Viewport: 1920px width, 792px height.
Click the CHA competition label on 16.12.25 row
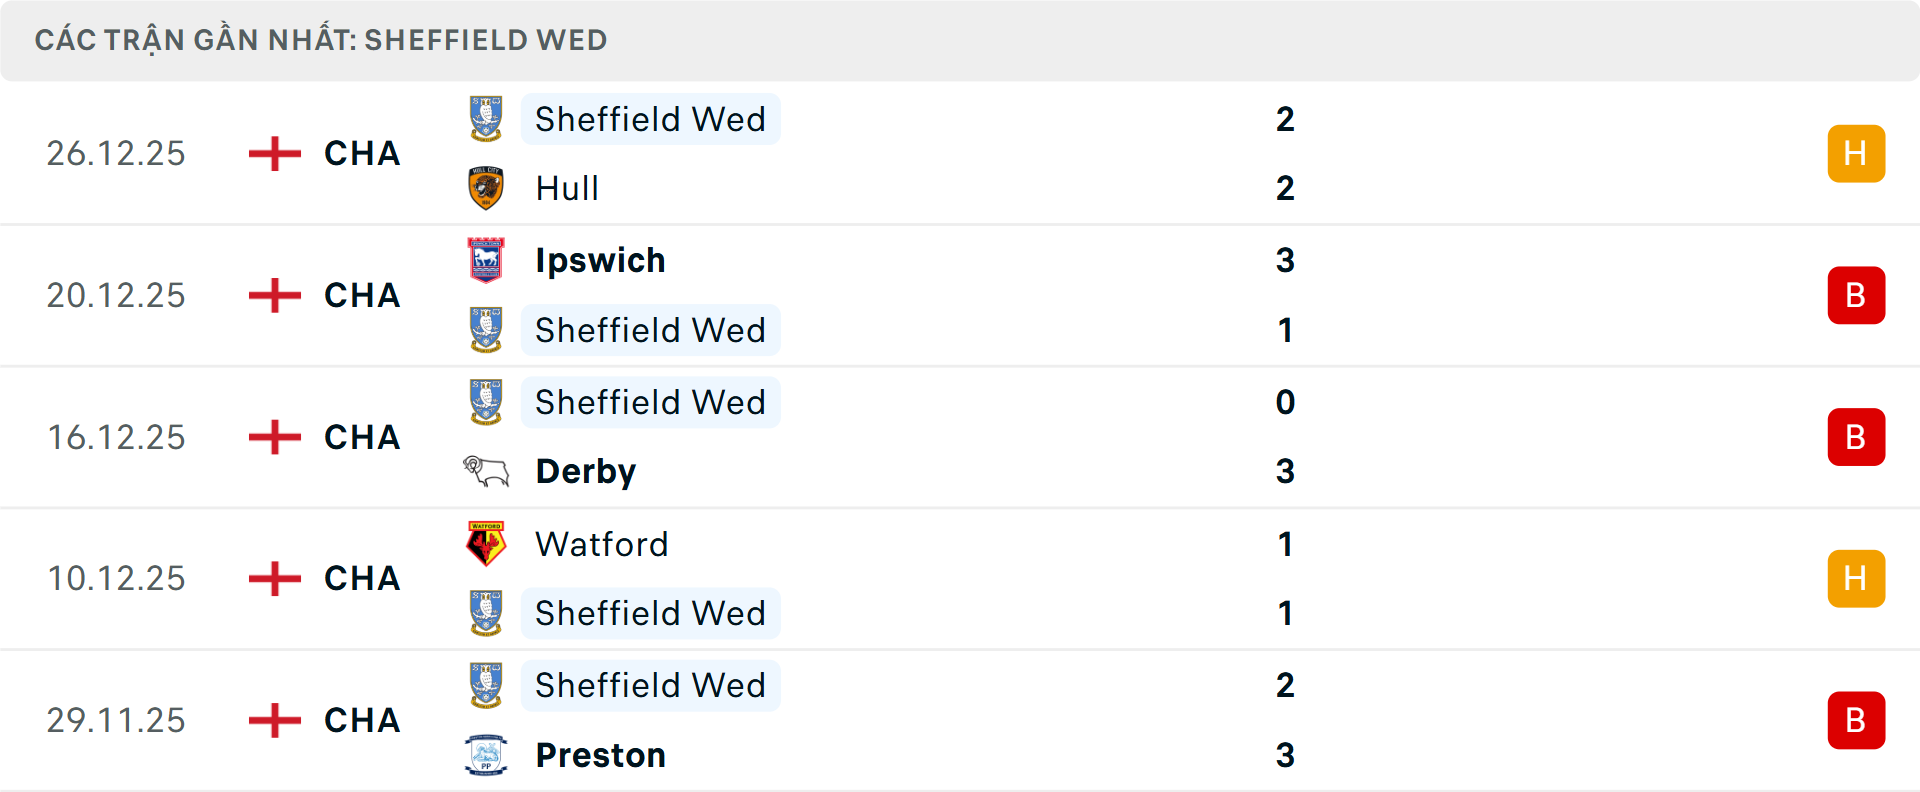(x=360, y=437)
